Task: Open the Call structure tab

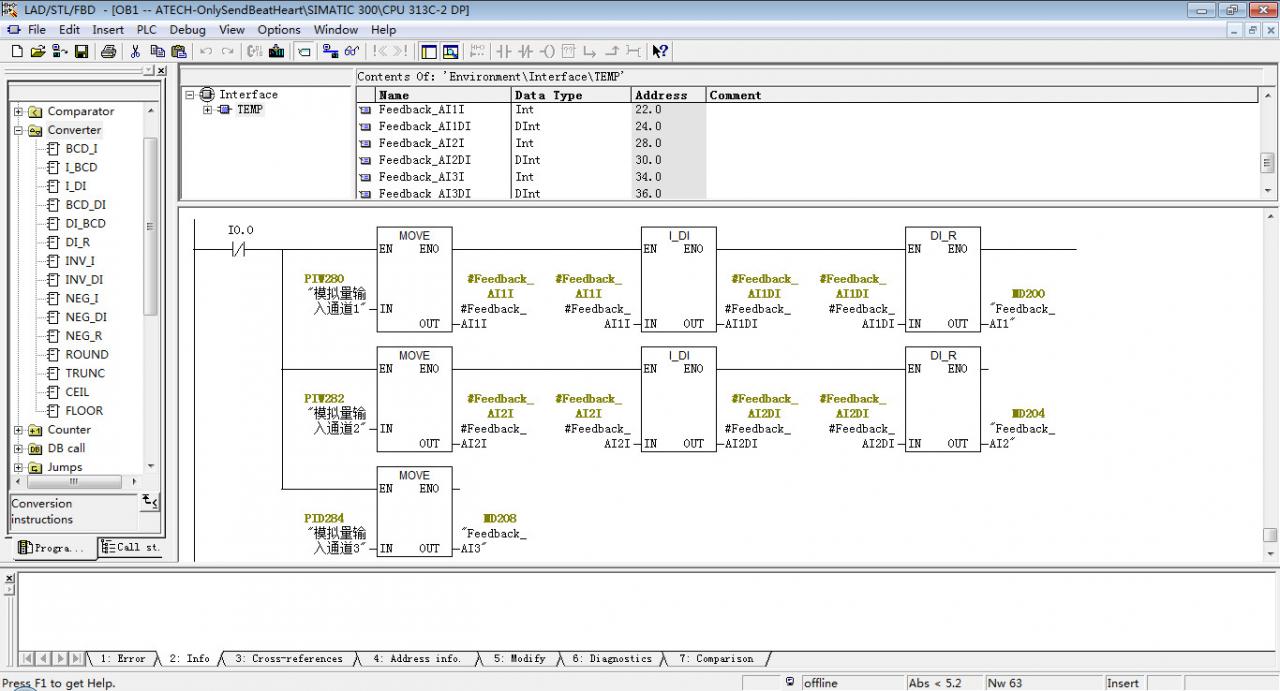Action: click(x=131, y=548)
